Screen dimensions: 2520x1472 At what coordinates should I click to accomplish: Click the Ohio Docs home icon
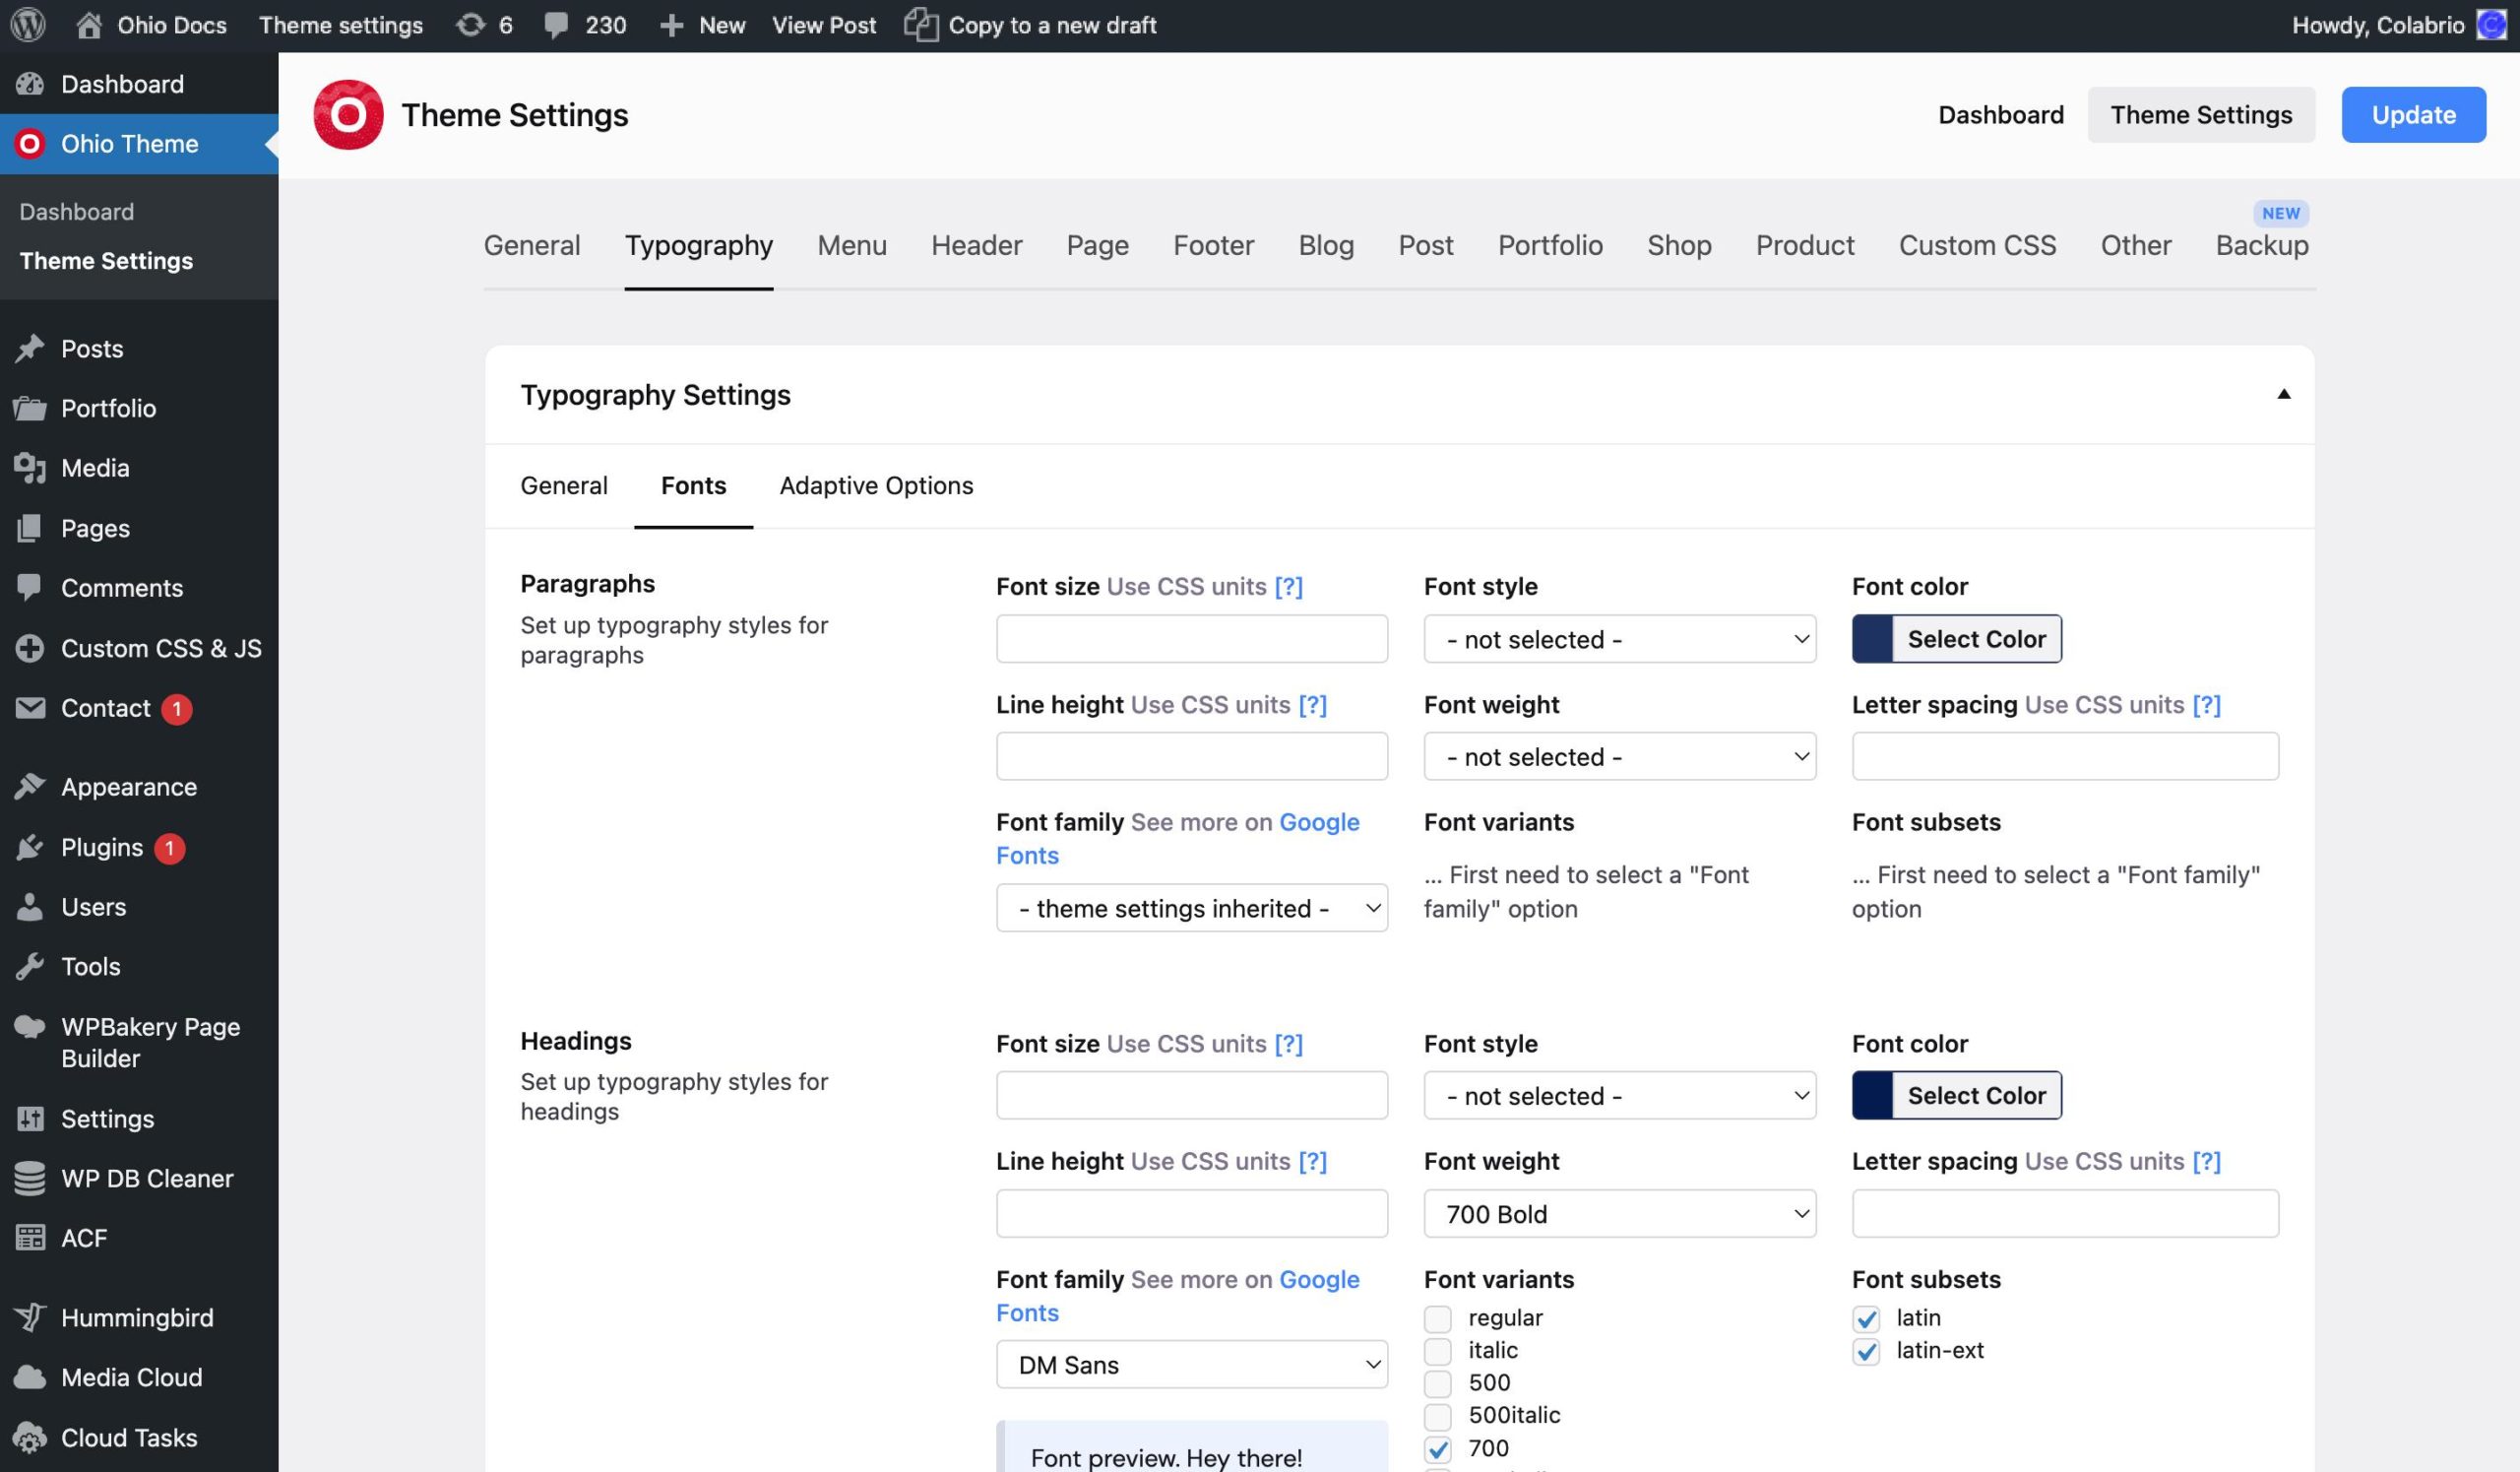pyautogui.click(x=89, y=25)
